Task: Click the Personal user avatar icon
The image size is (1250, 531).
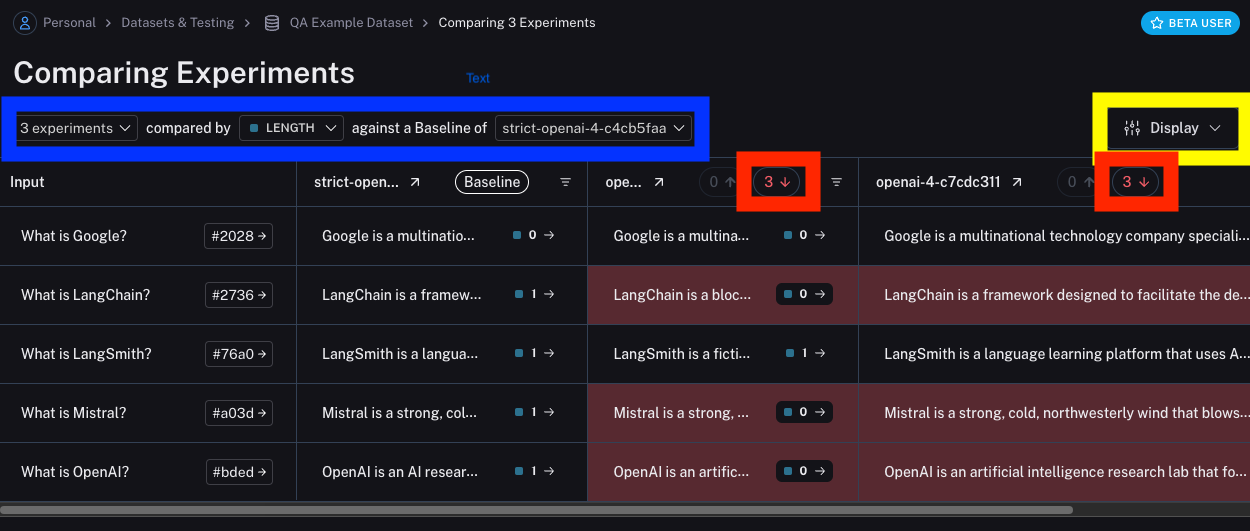Action: pyautogui.click(x=24, y=22)
